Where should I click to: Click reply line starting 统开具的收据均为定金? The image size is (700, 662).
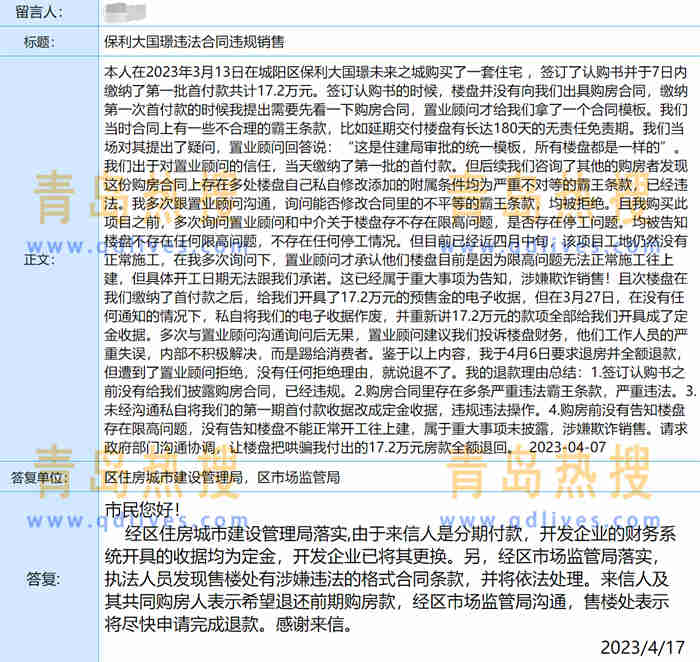(x=382, y=557)
